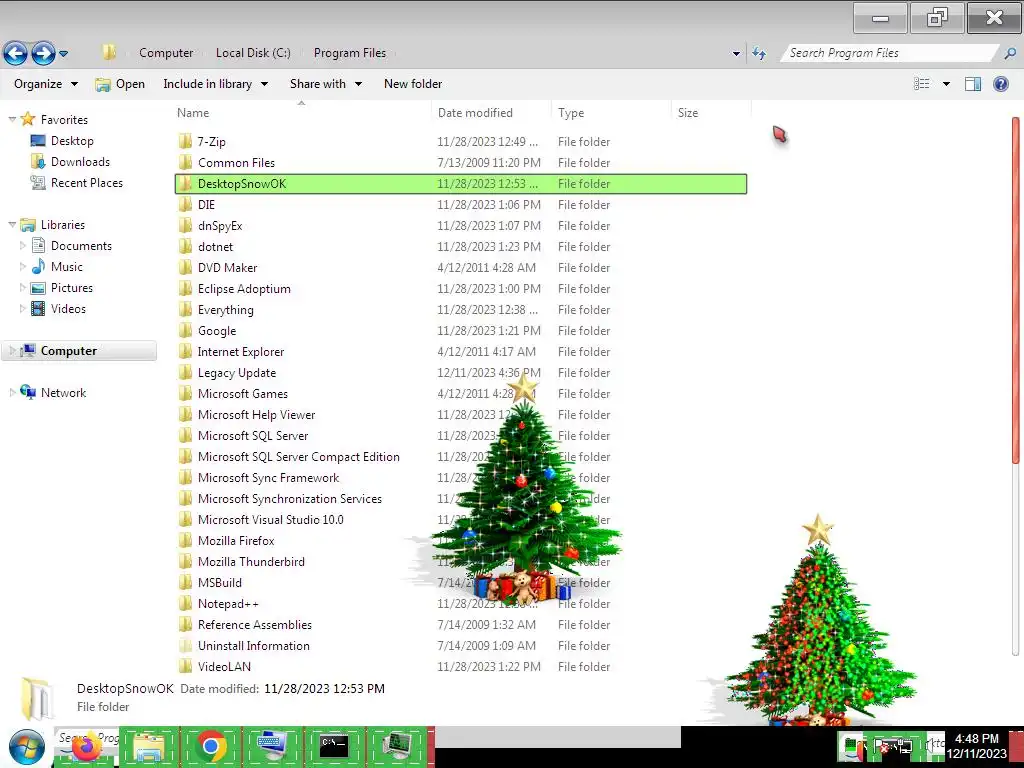Viewport: 1024px width, 768px height.
Task: Open recent pages dropdown next to Forward
Action: tap(63, 54)
